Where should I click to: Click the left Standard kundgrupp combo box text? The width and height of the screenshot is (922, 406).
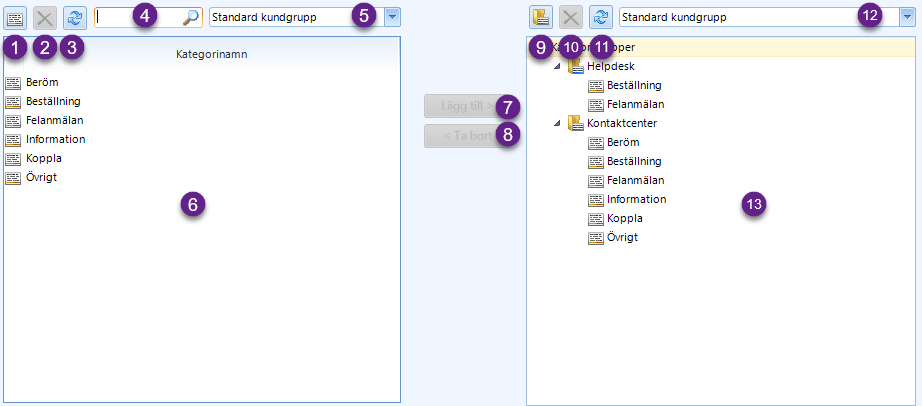(264, 18)
